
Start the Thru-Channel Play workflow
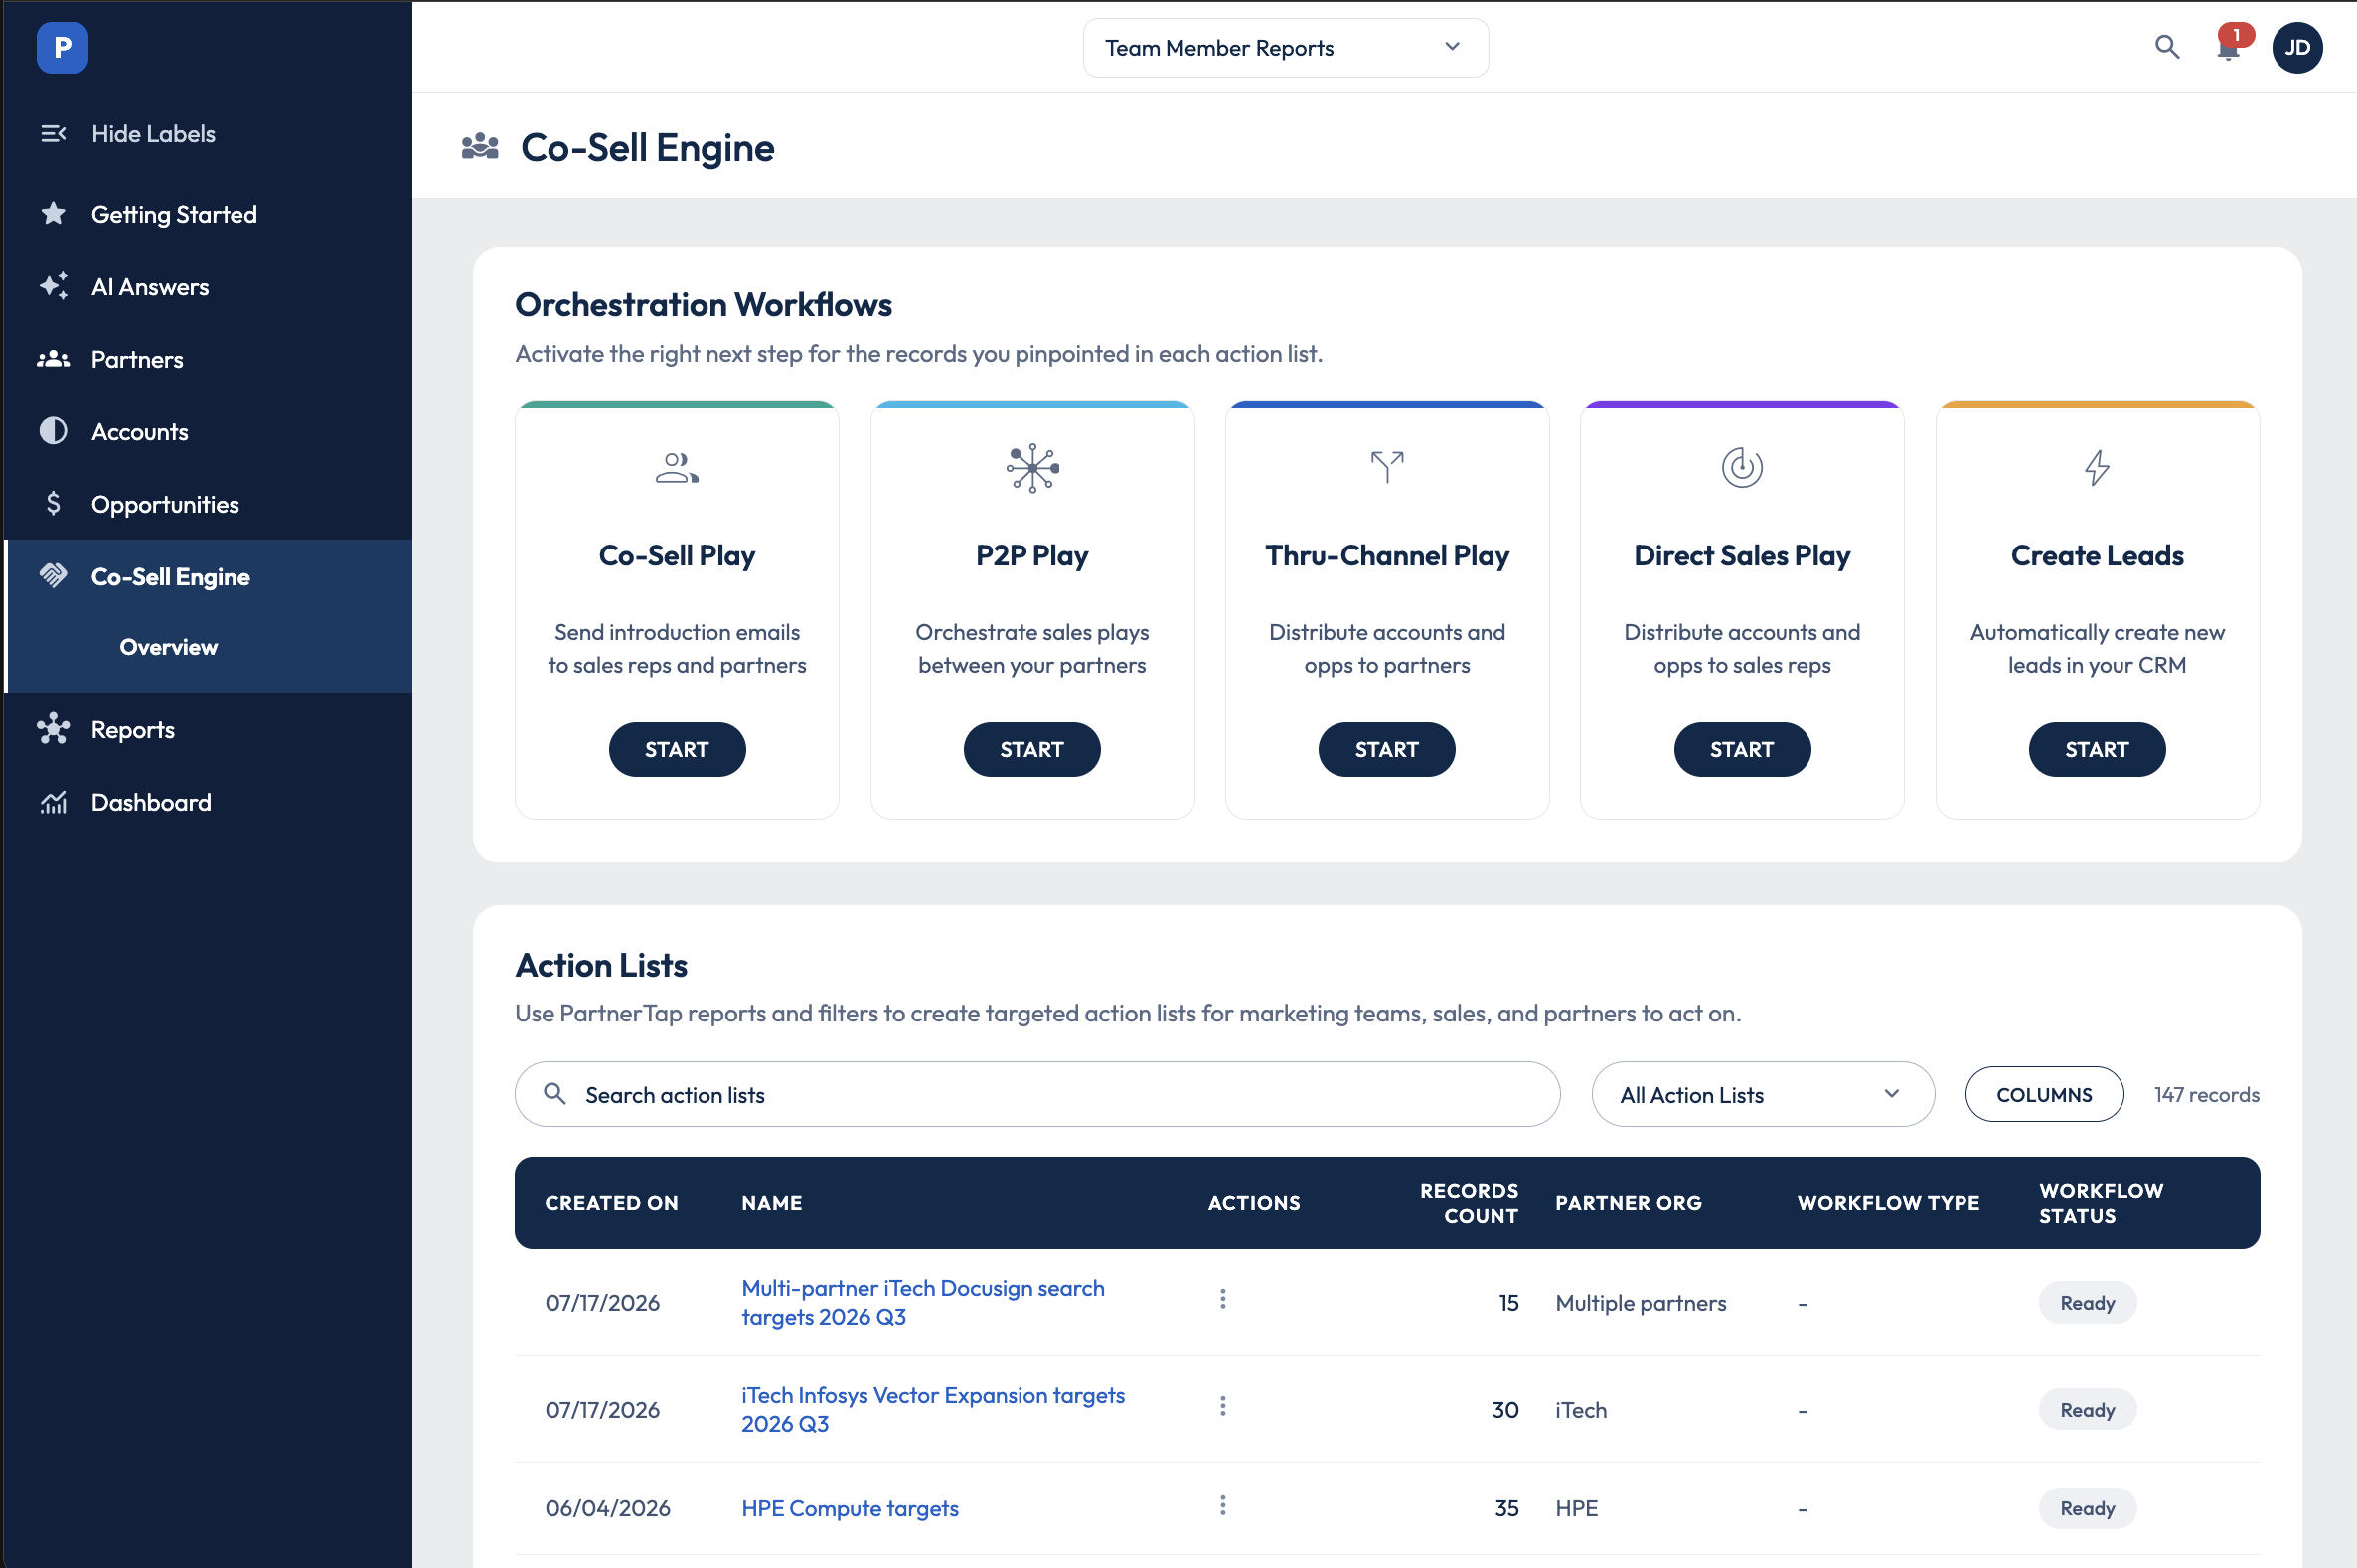1387,749
